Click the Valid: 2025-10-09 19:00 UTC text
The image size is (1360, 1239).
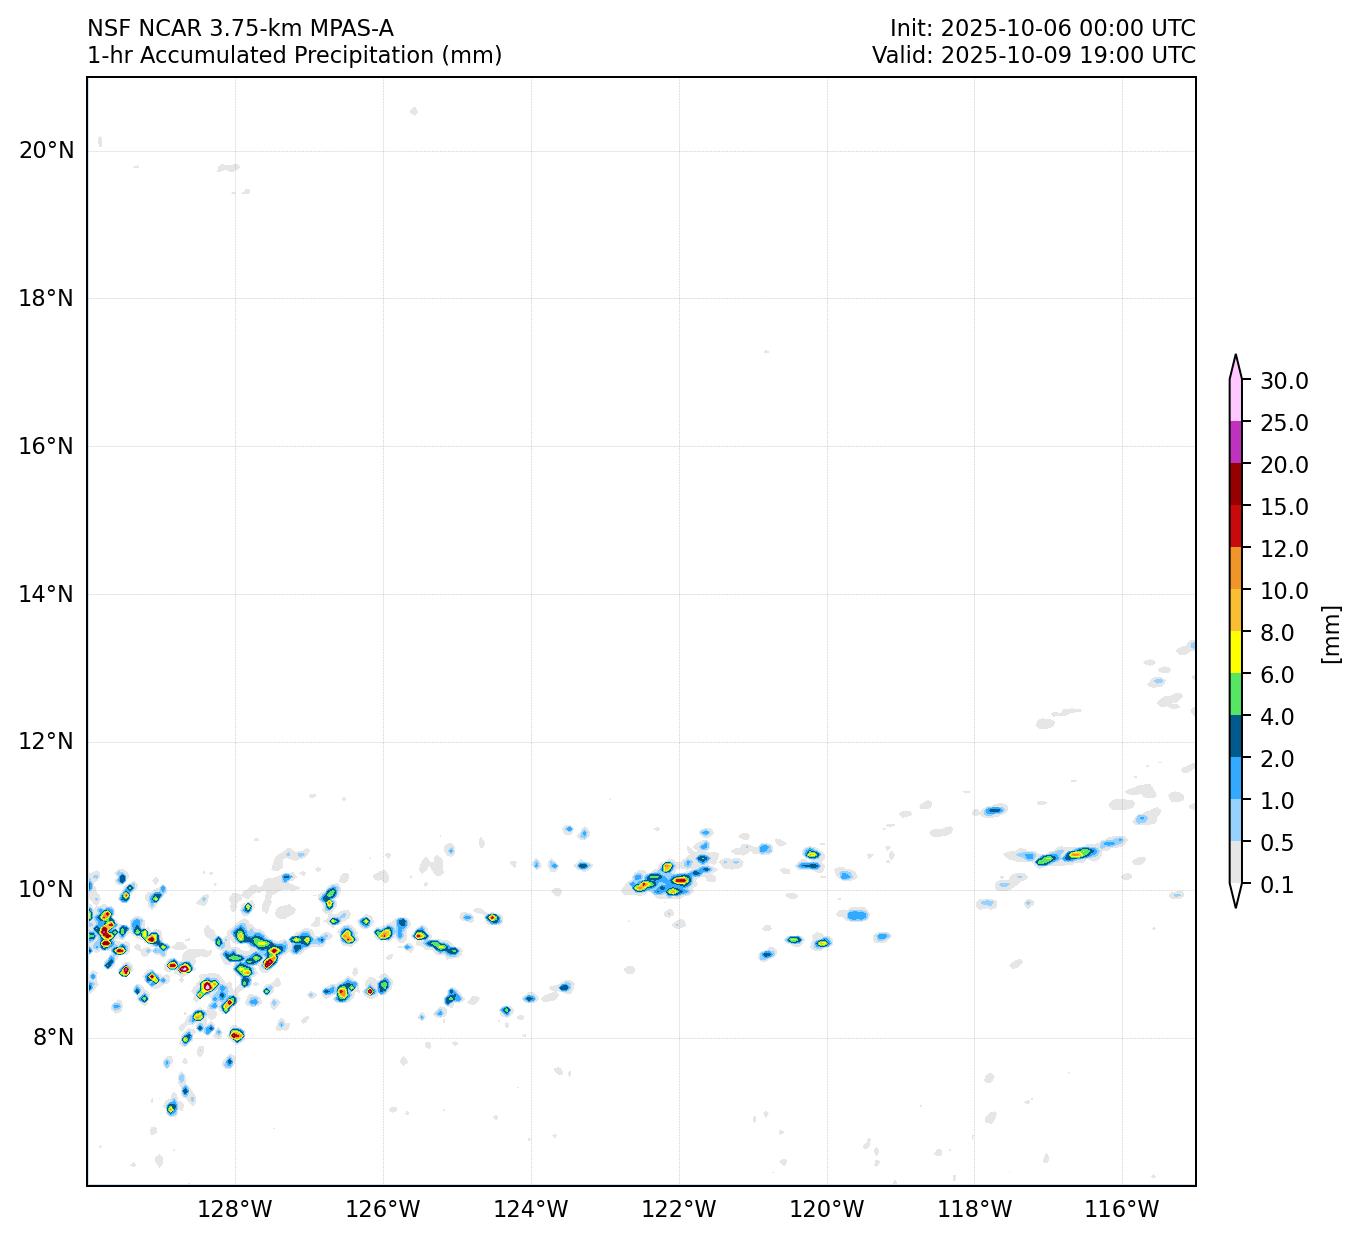coord(1033,56)
